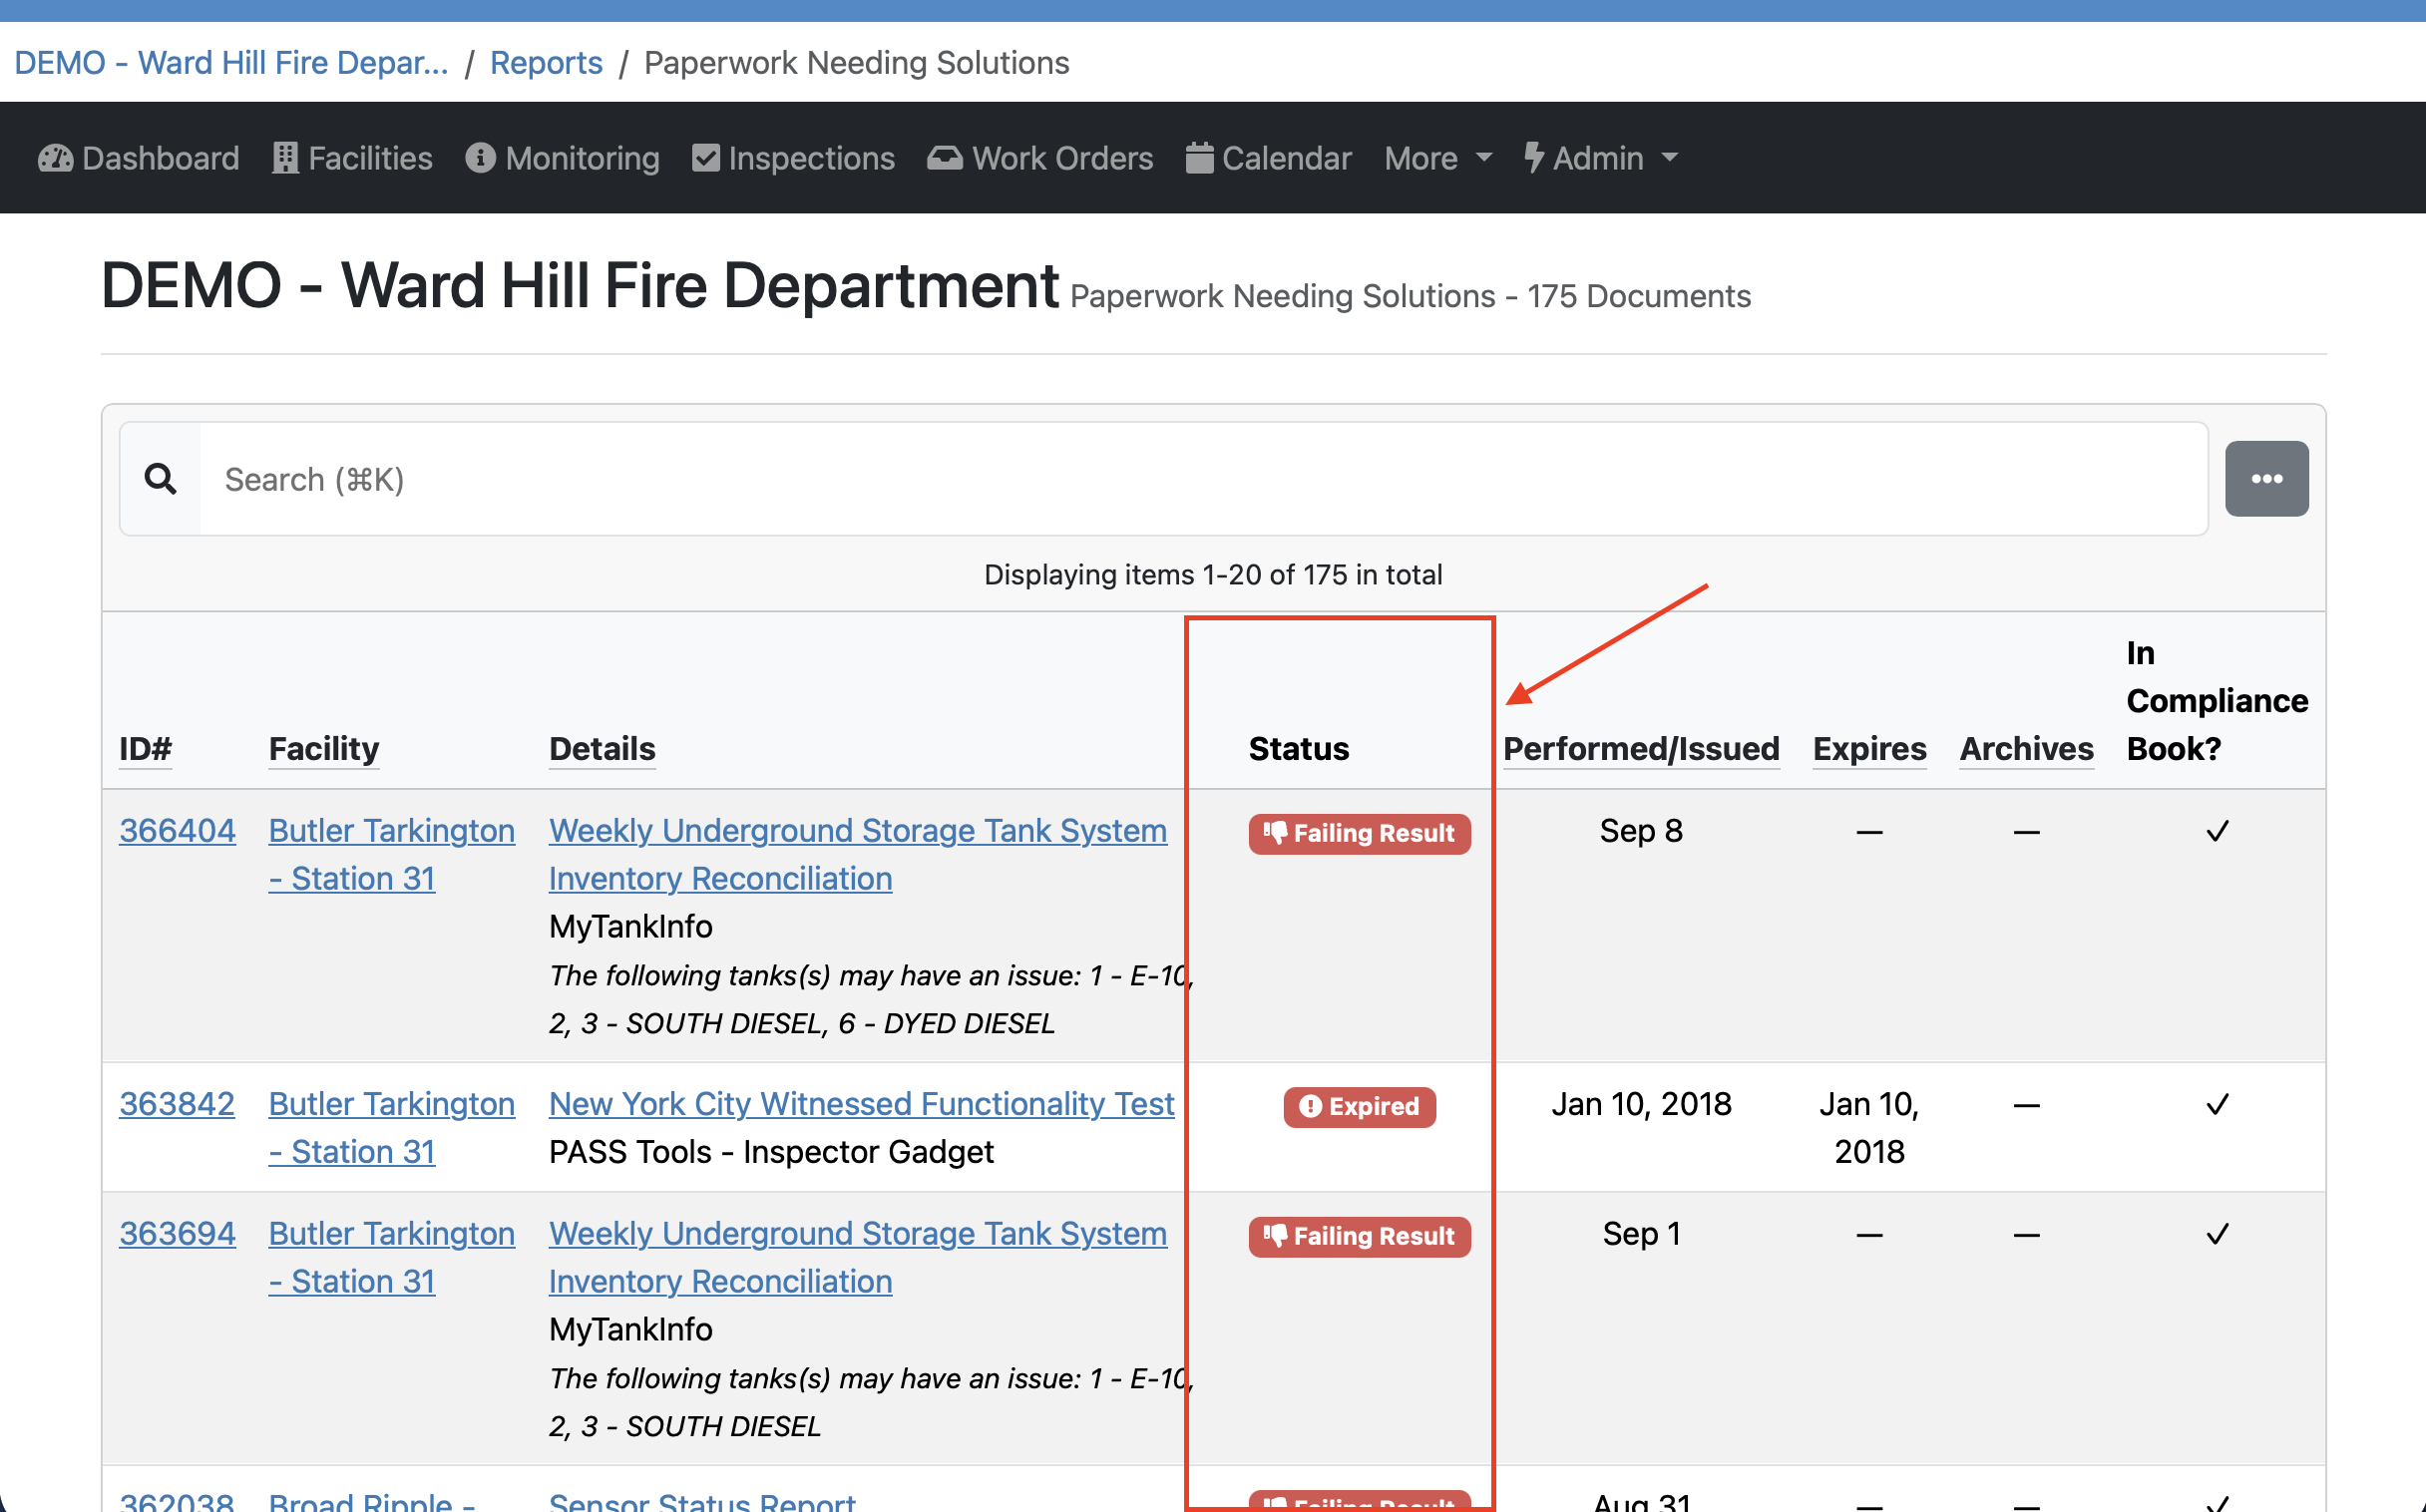The image size is (2426, 1512).
Task: Sort by Expires column header
Action: pos(1868,749)
